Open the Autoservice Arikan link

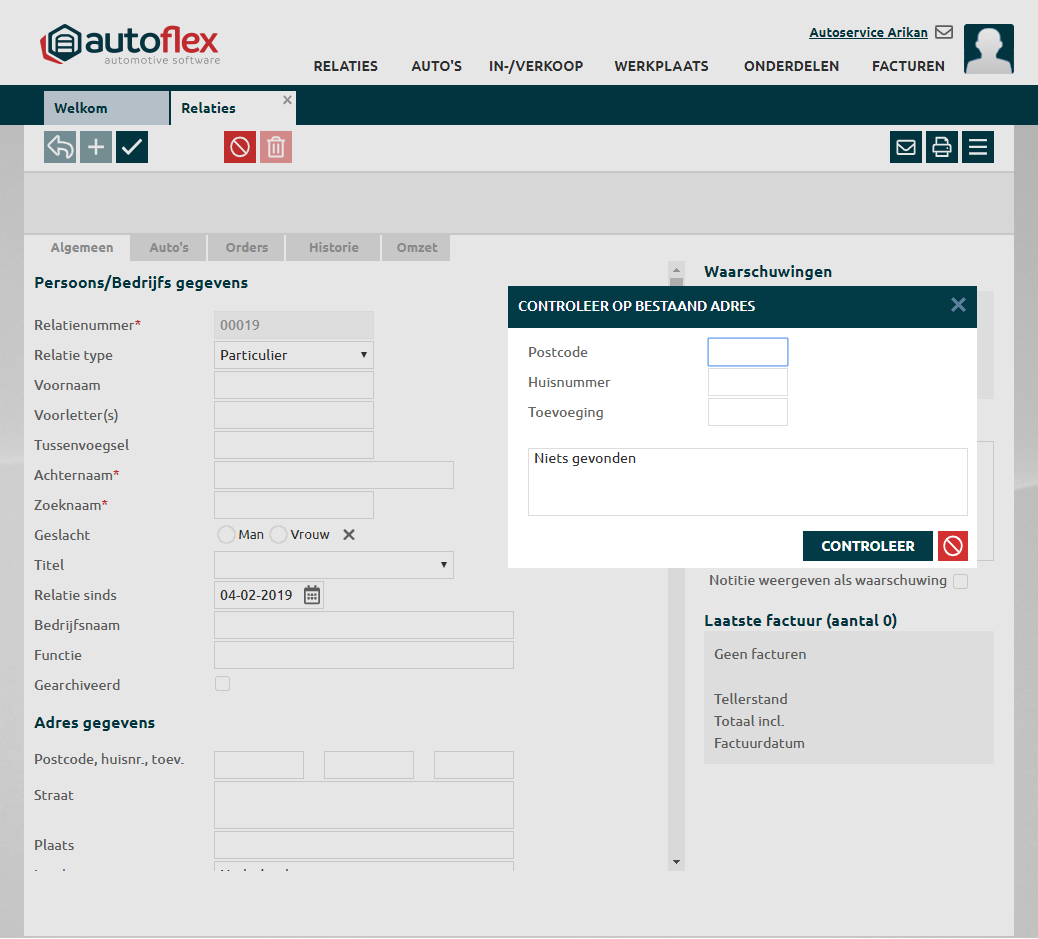tap(868, 33)
